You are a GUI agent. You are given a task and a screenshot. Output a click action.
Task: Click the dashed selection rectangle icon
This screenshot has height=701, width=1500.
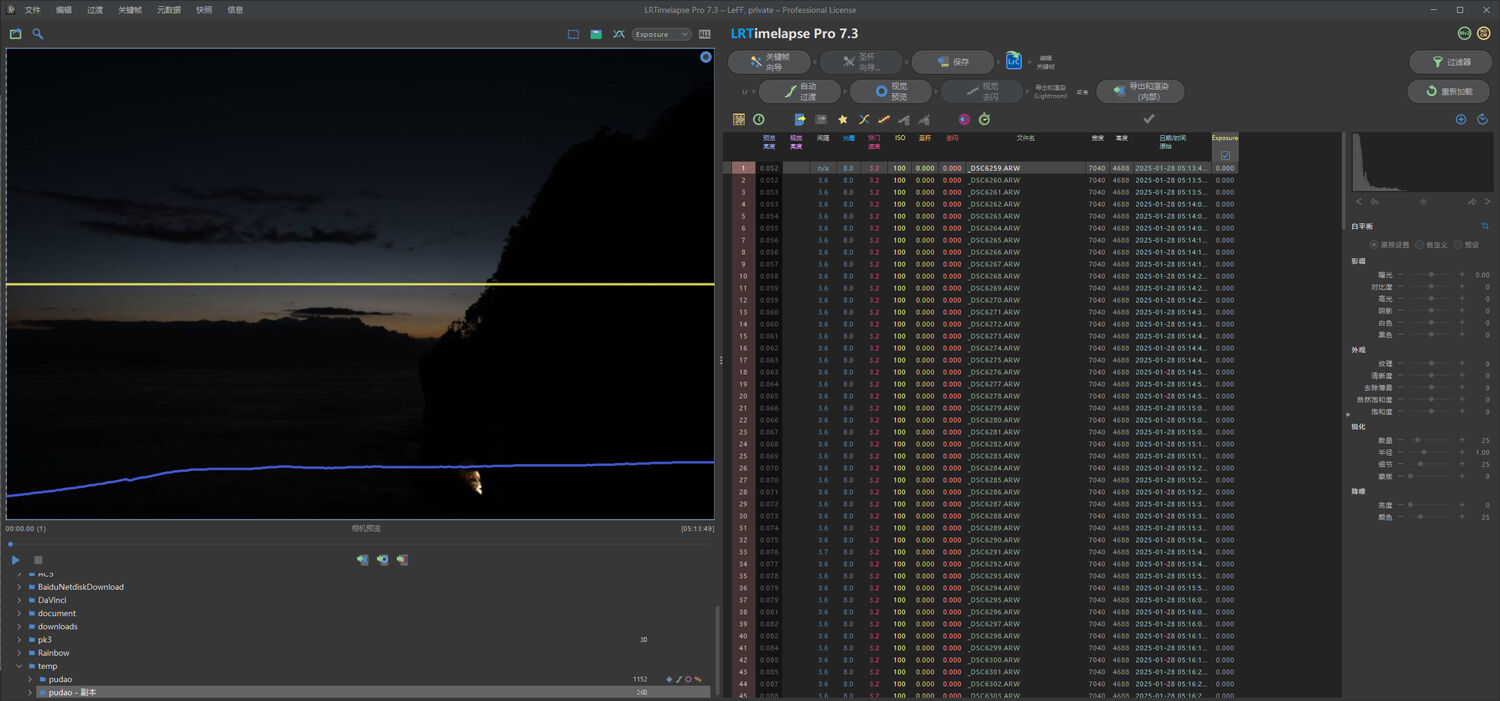point(573,34)
